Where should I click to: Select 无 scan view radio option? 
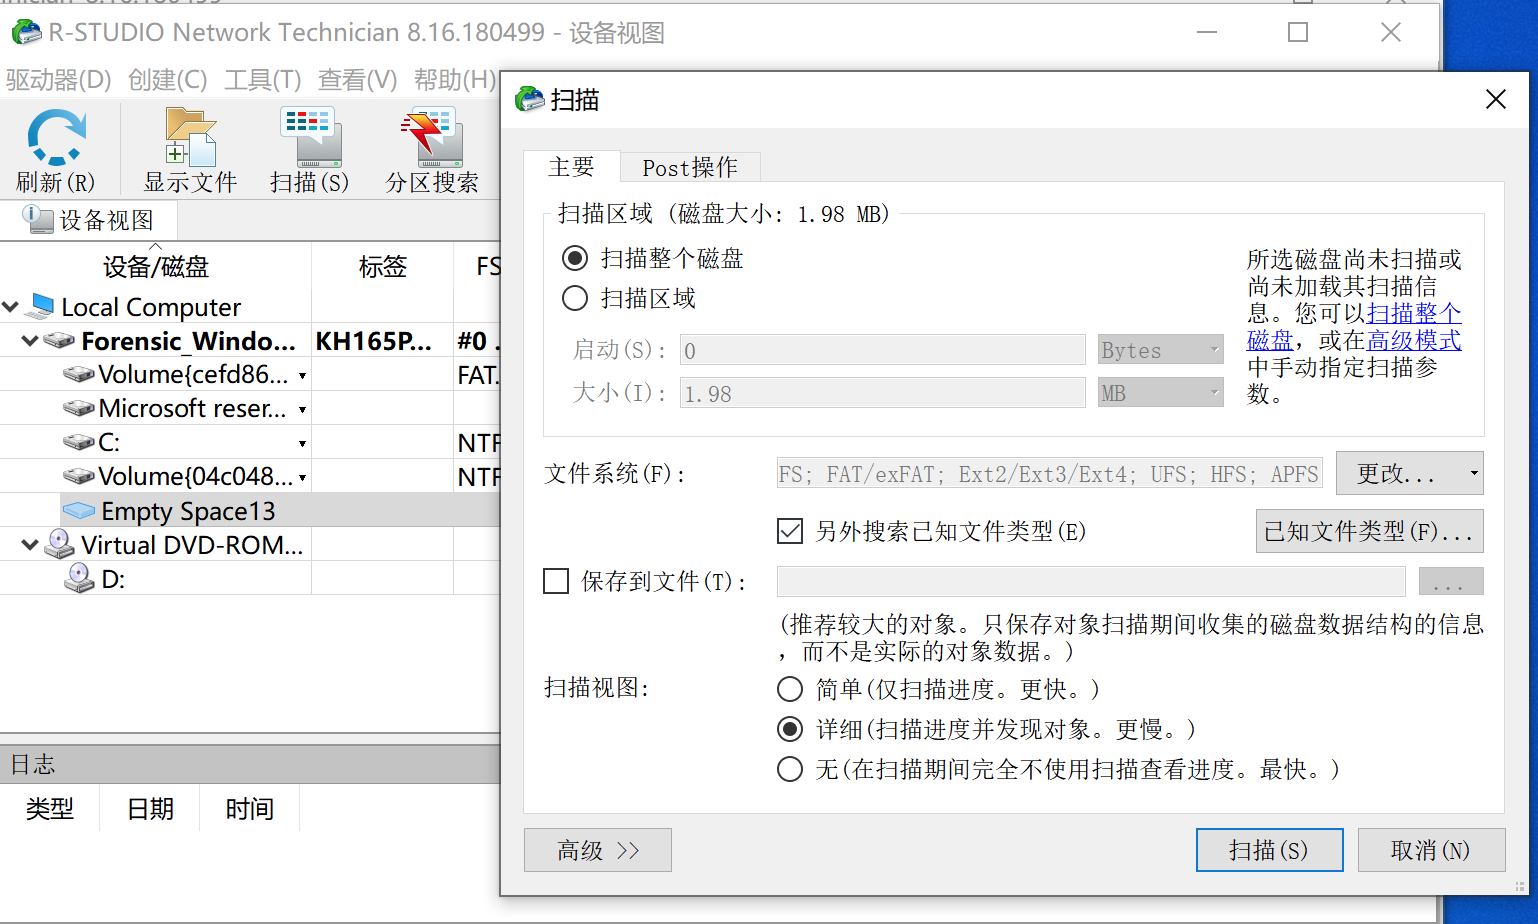click(790, 769)
